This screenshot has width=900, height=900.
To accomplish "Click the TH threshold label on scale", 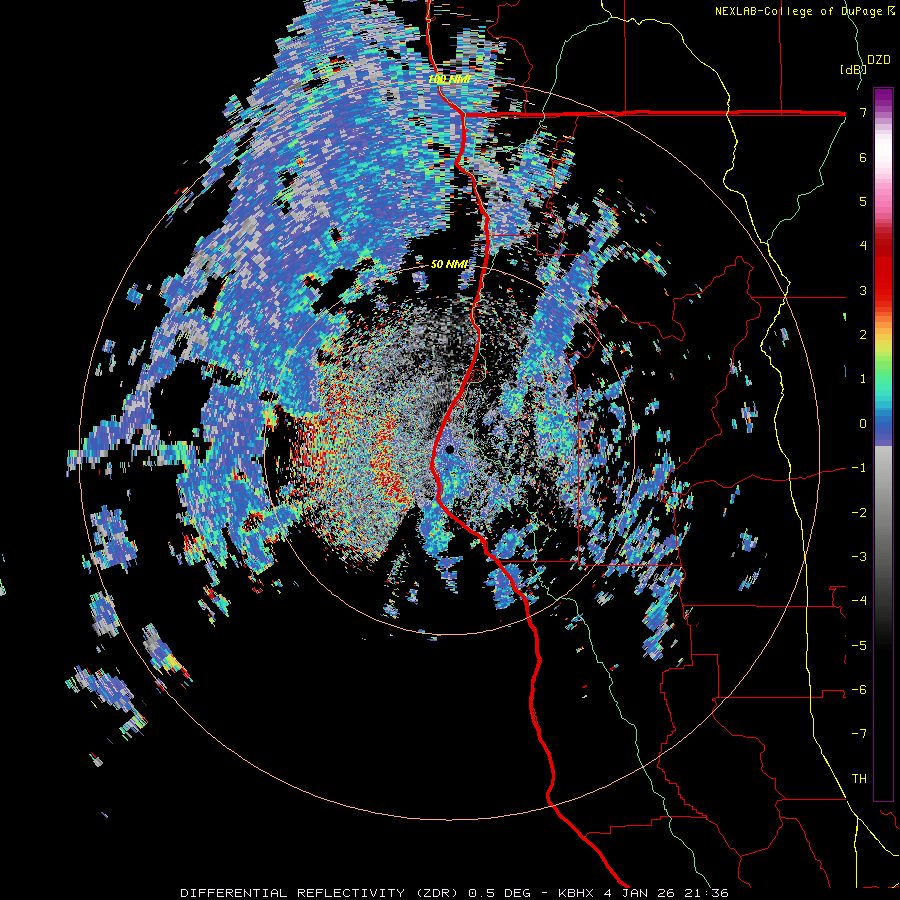I will coord(859,779).
